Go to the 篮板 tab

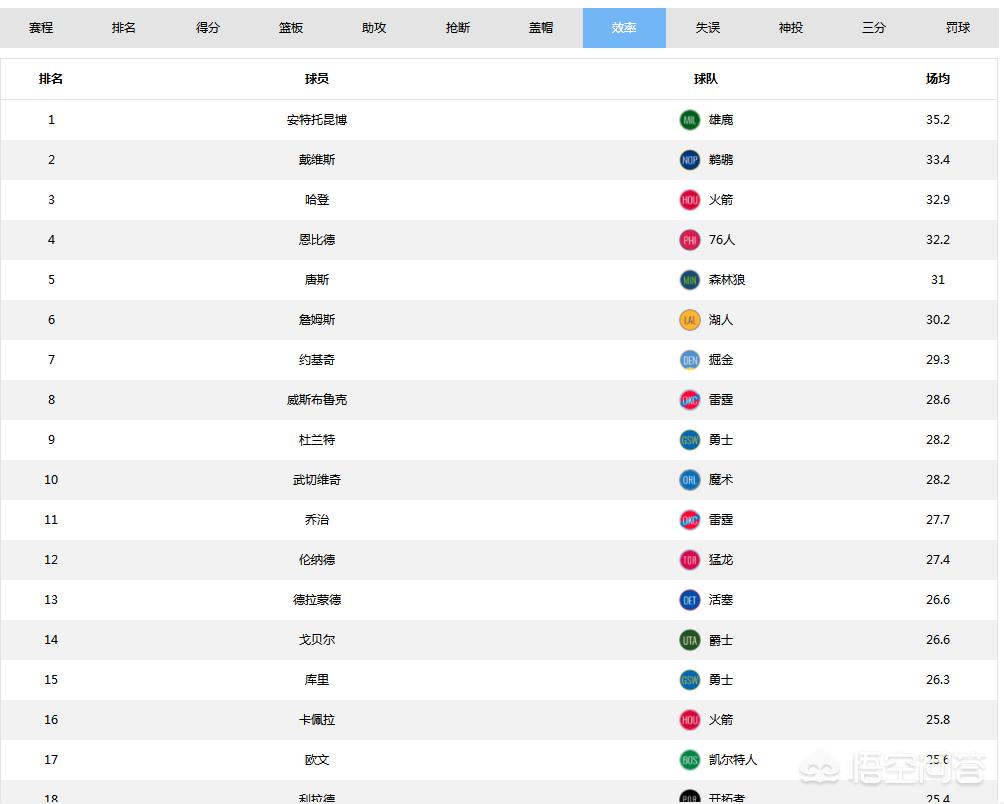pyautogui.click(x=291, y=28)
